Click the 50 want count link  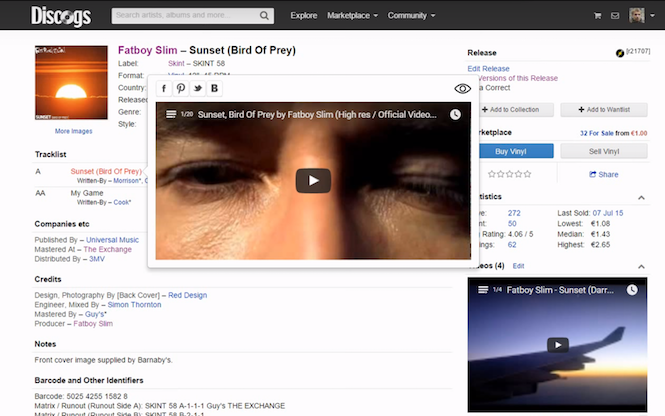(x=512, y=224)
